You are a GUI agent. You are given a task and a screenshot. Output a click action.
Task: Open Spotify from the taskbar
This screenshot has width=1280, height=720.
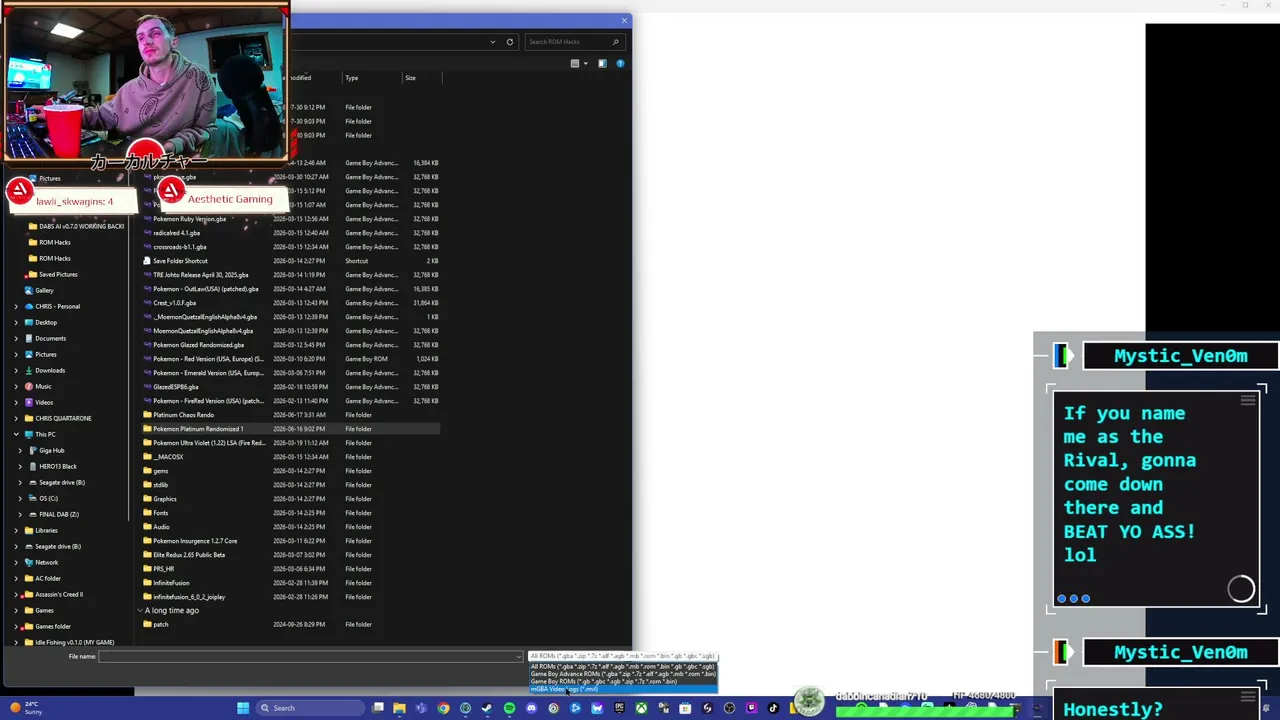(509, 708)
